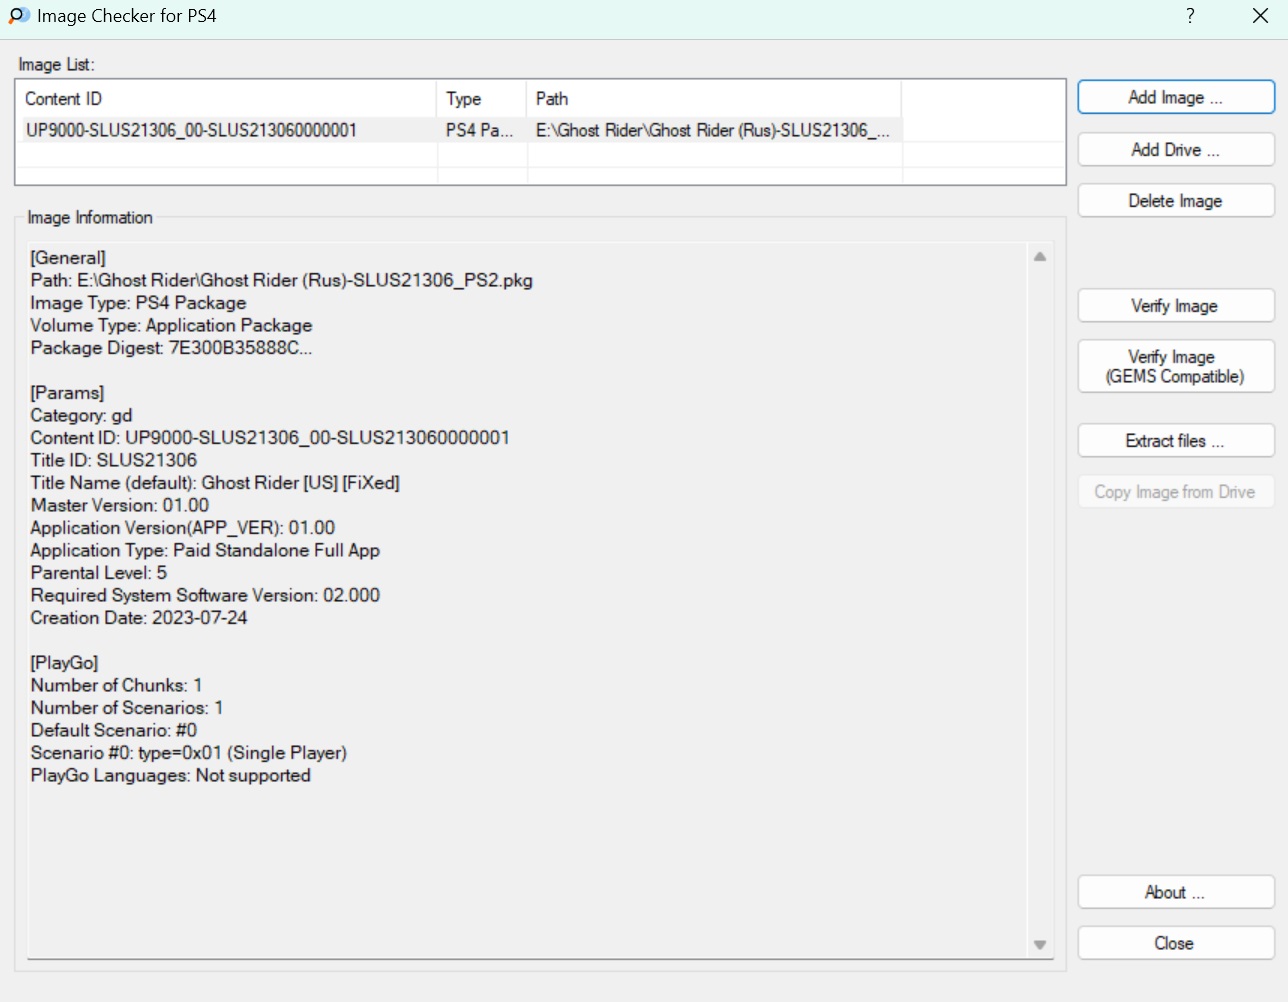Image resolution: width=1288 pixels, height=1002 pixels.
Task: Click the Add Image button
Action: pyautogui.click(x=1176, y=98)
